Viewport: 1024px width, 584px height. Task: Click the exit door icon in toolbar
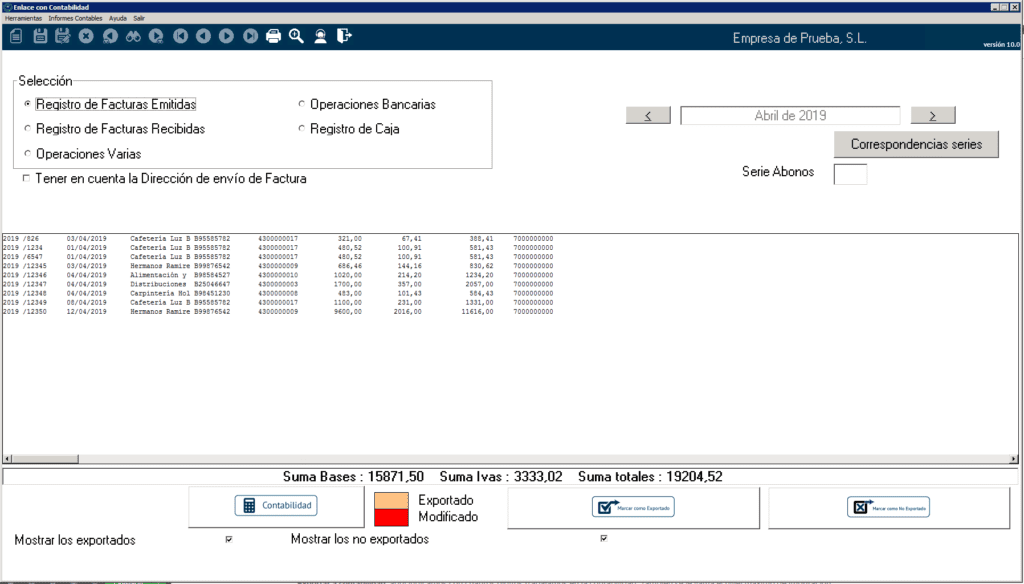click(344, 36)
